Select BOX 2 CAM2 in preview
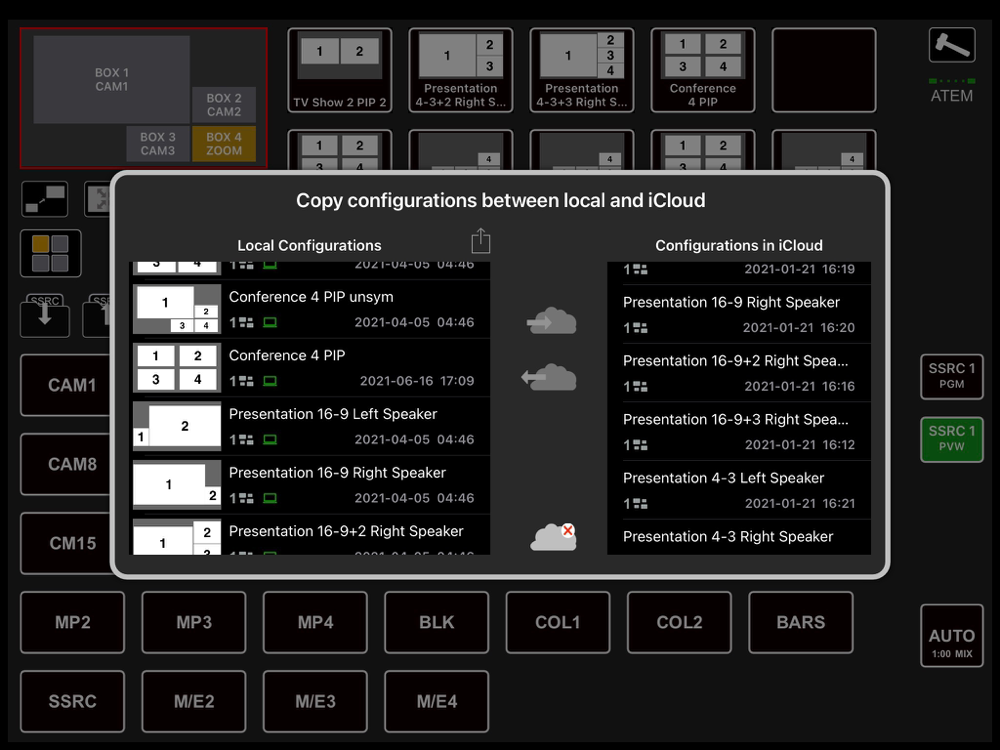This screenshot has height=750, width=1000. [224, 105]
